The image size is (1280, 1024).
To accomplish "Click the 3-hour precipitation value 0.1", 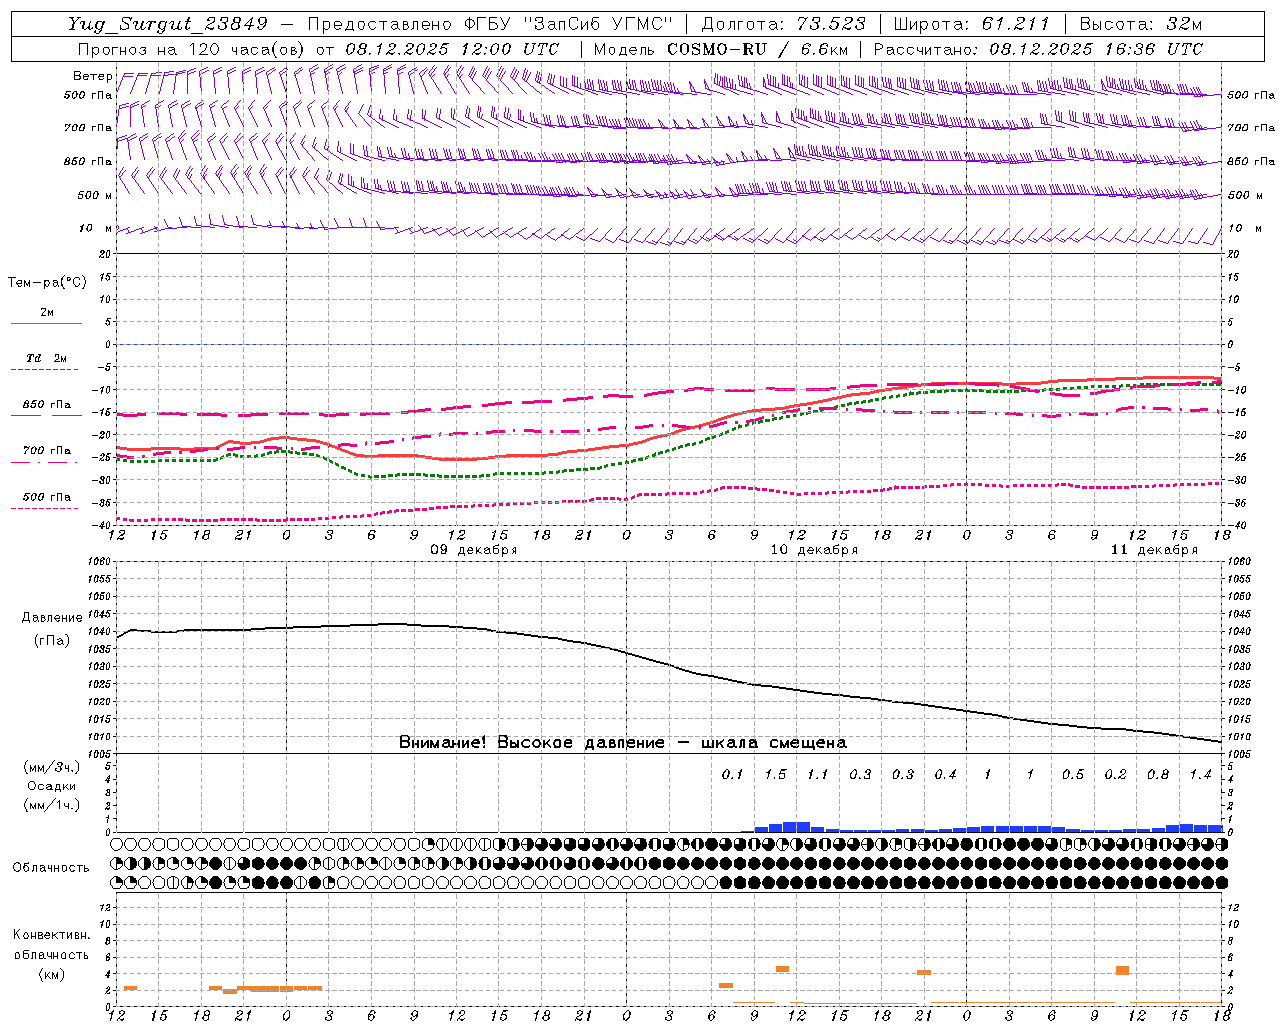I will (733, 775).
